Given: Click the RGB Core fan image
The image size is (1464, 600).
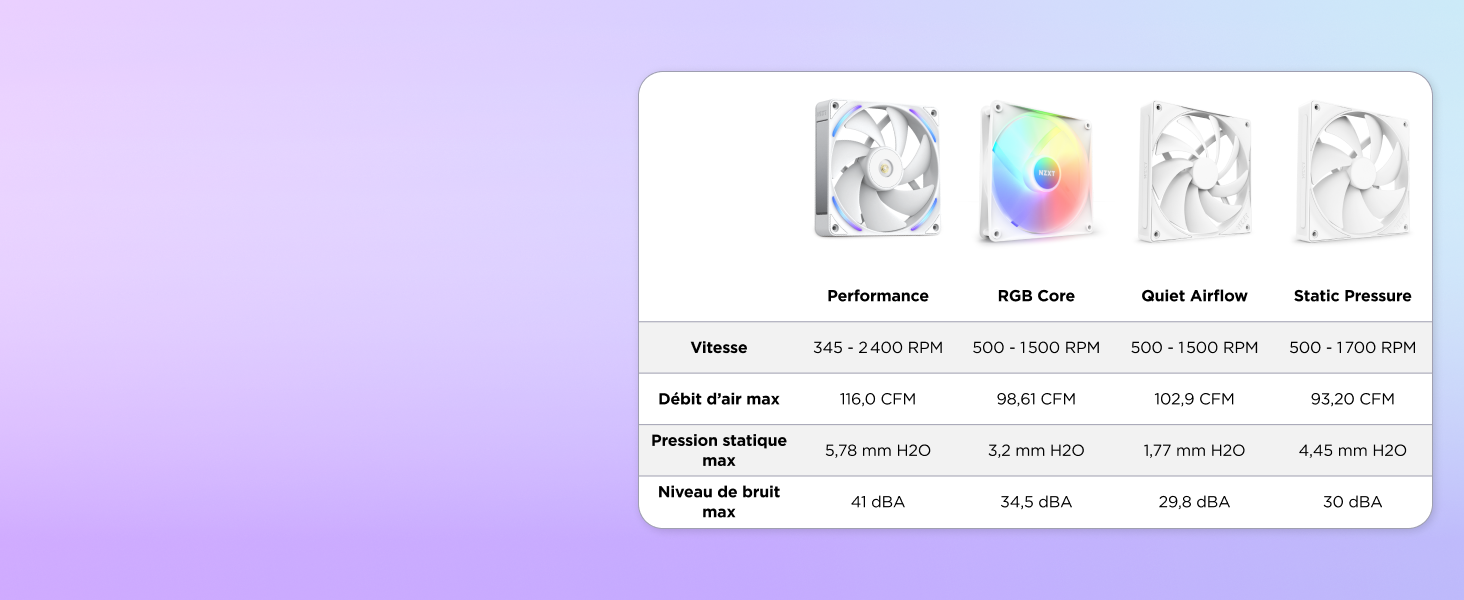Looking at the screenshot, I should 1038,172.
